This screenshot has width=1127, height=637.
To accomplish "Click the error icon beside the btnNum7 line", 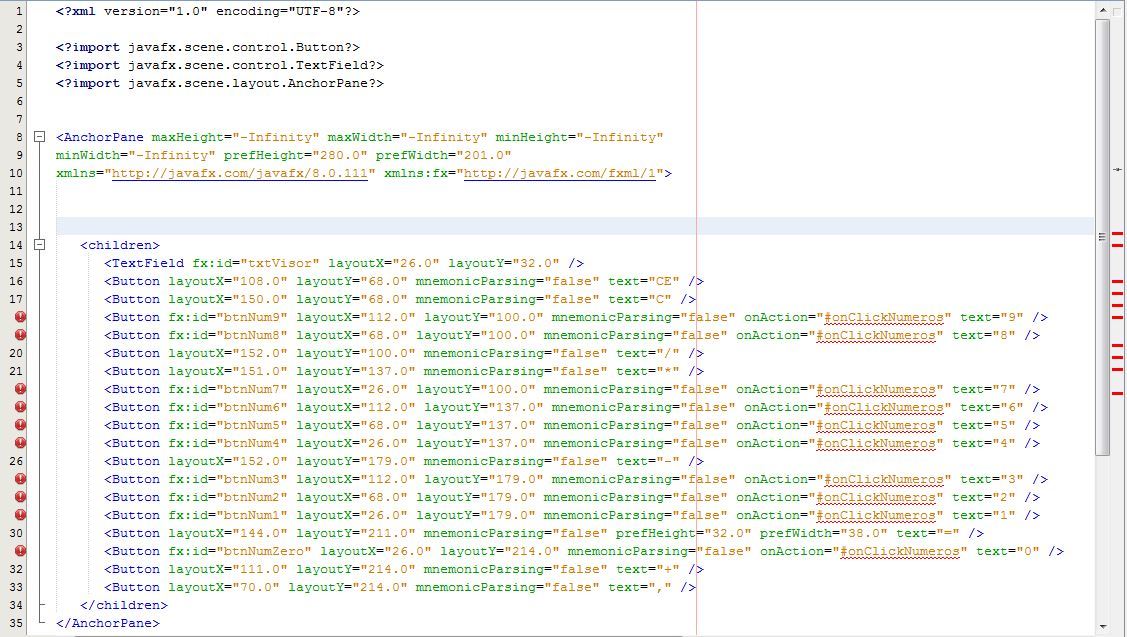I will click(x=20, y=389).
